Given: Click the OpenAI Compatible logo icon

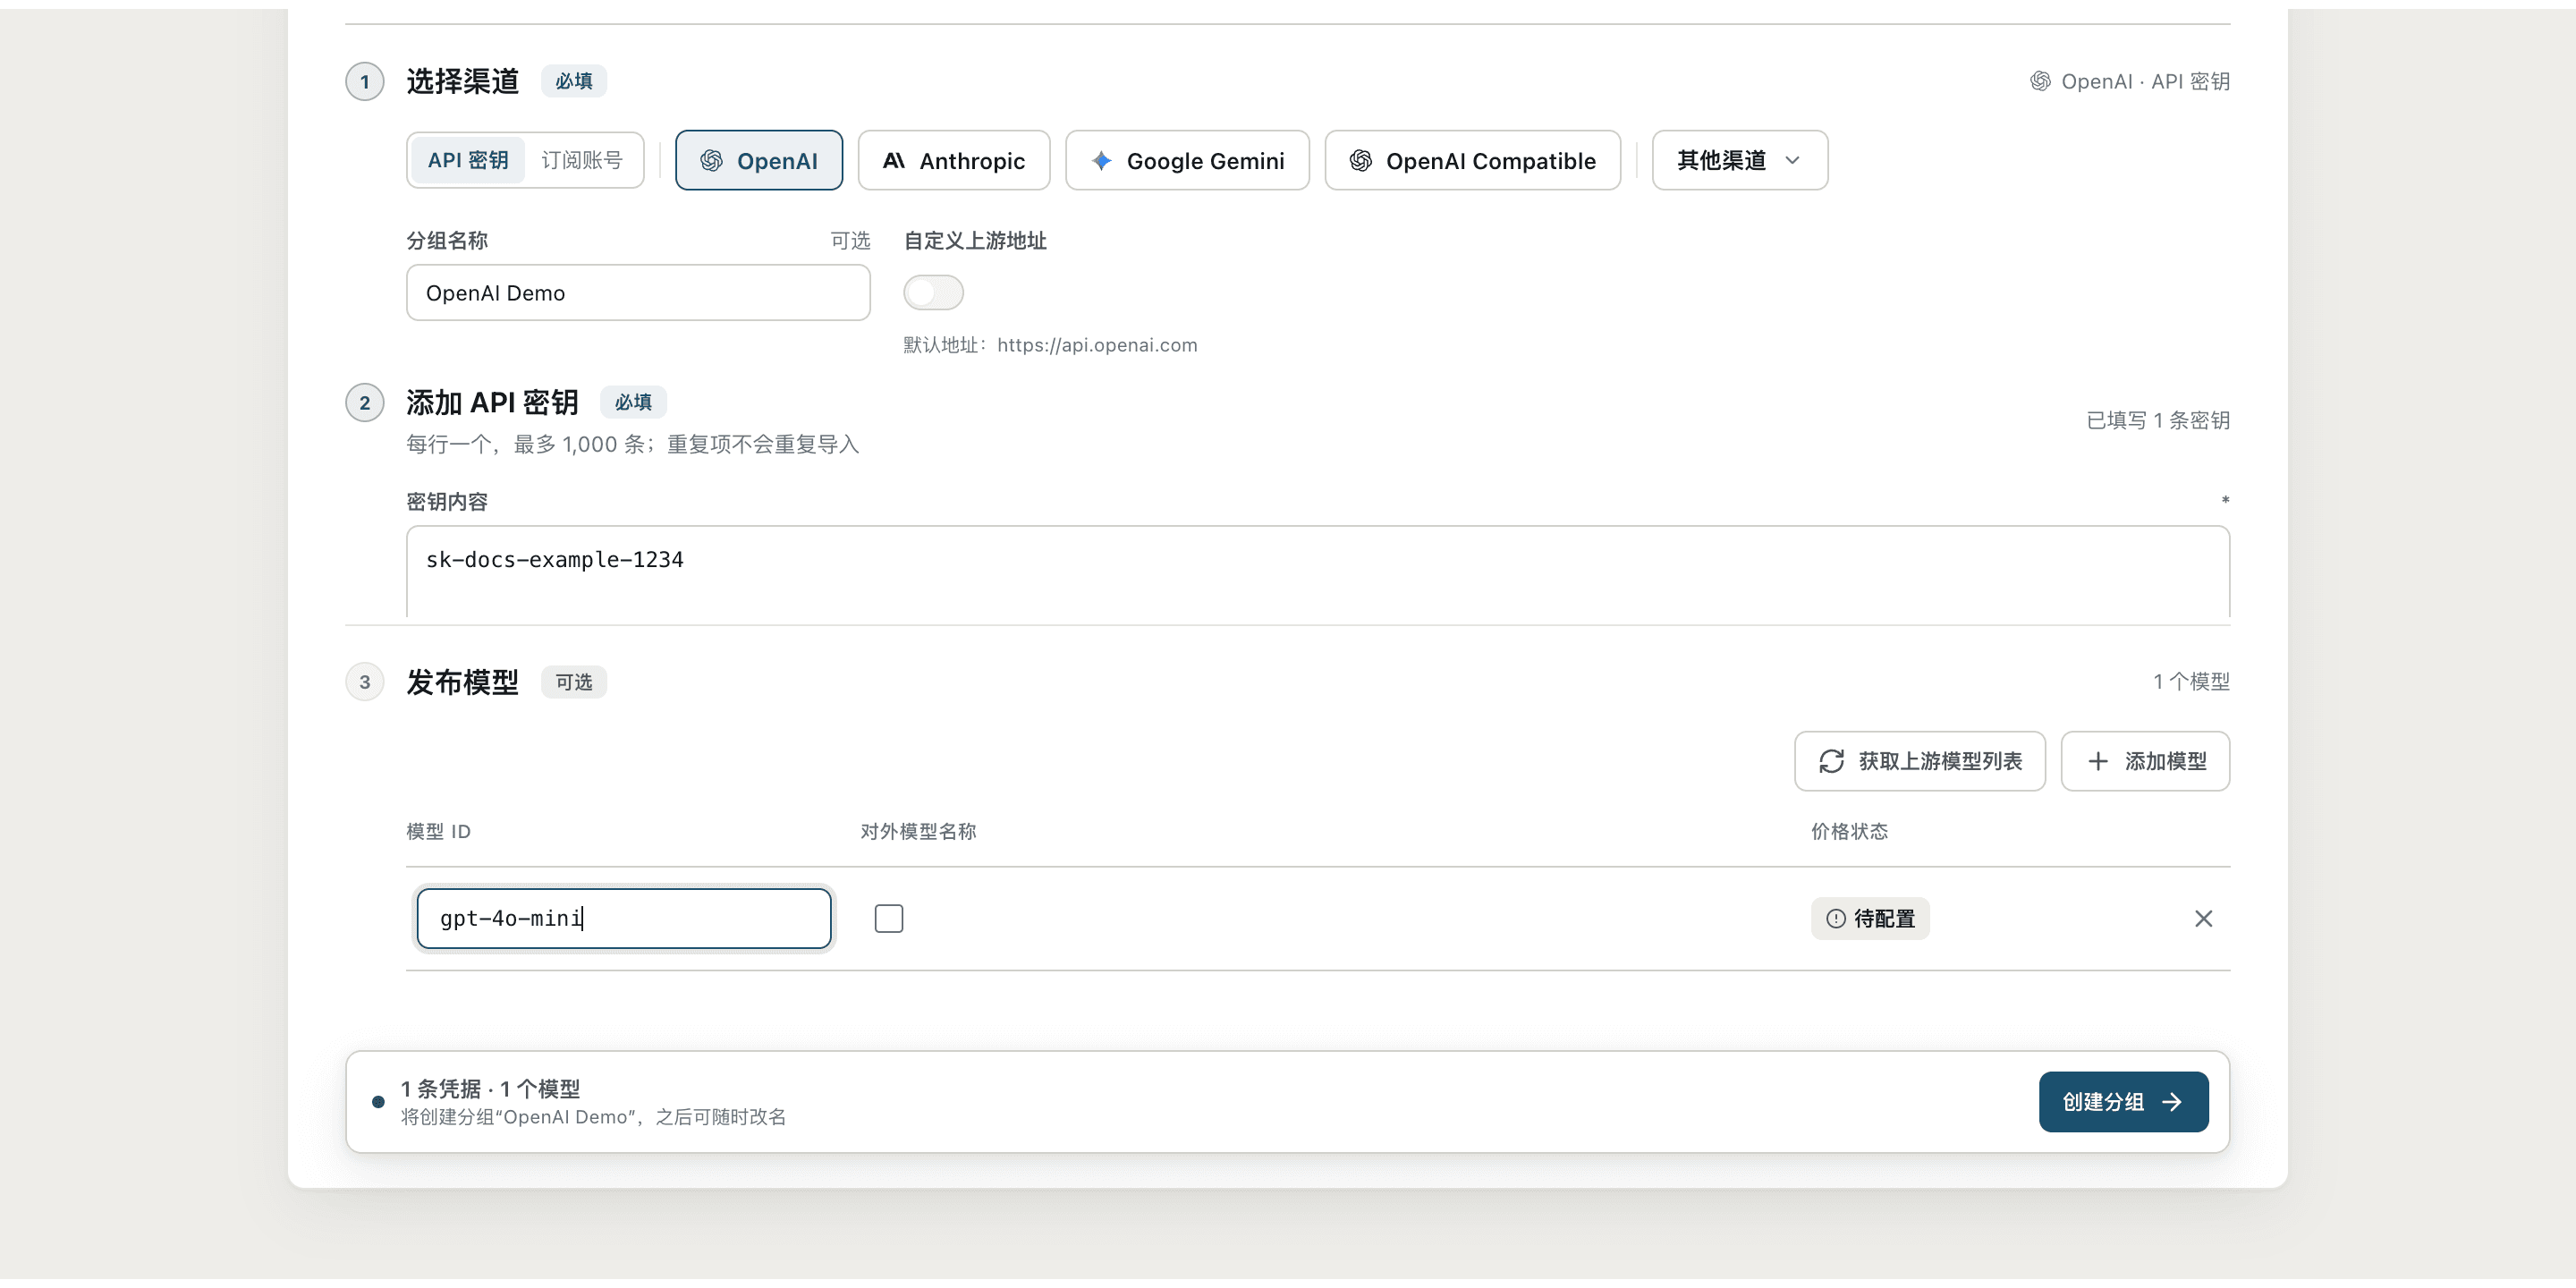Looking at the screenshot, I should [1360, 161].
